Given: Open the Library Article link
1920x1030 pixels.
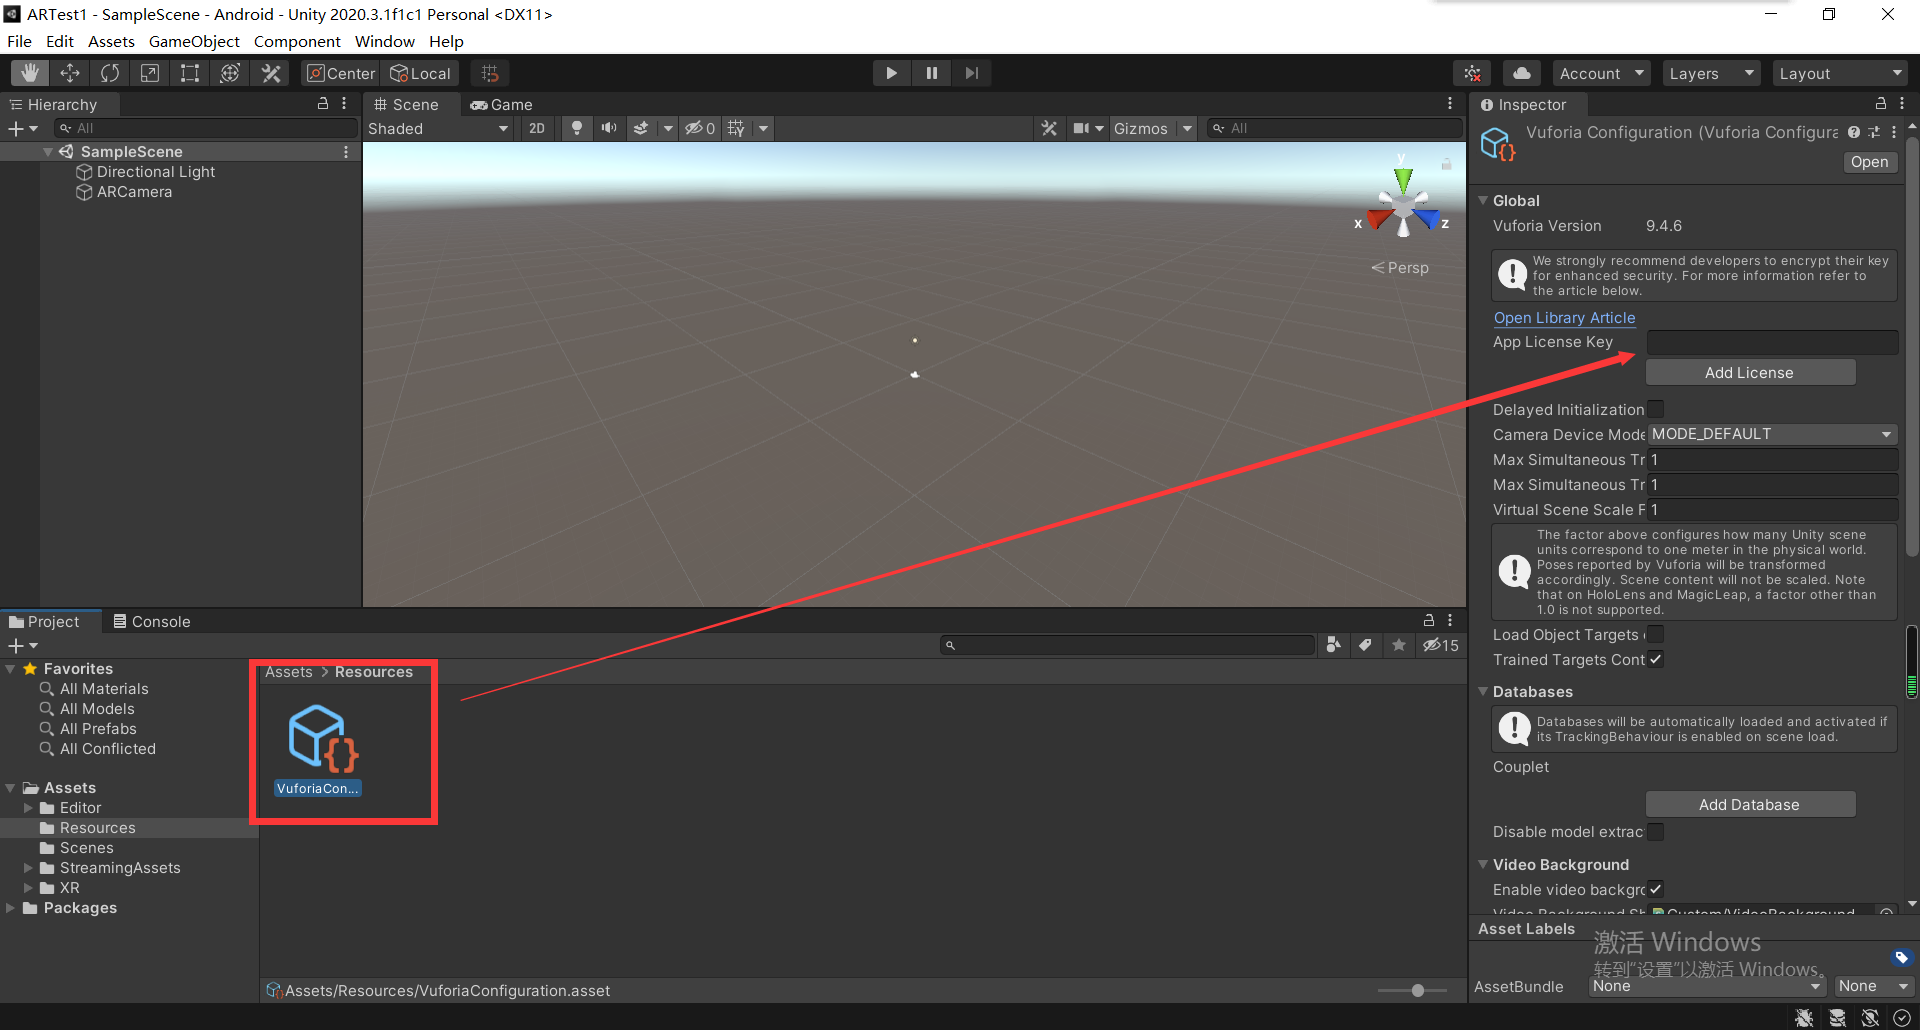Looking at the screenshot, I should (1564, 318).
